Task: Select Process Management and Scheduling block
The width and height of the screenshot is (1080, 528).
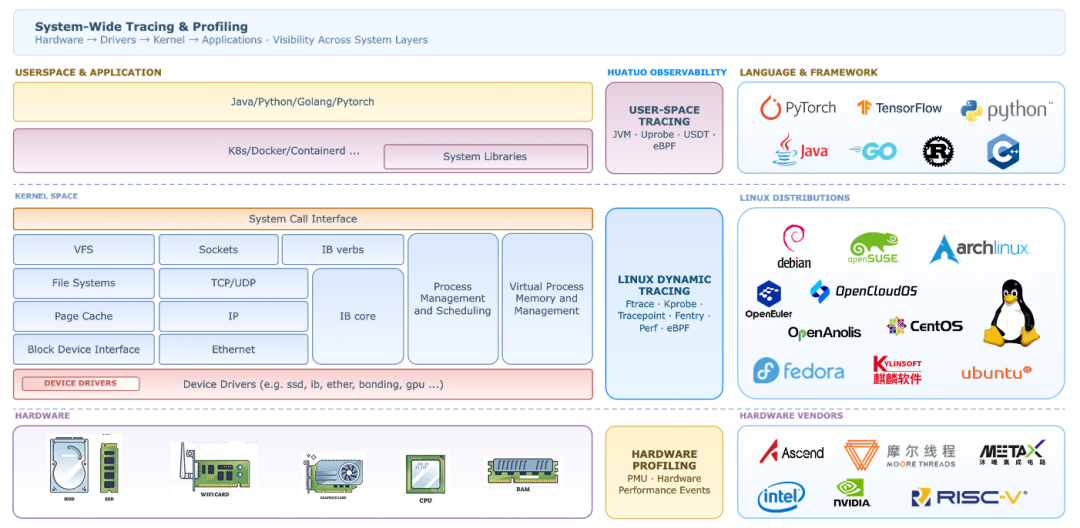Action: [453, 299]
